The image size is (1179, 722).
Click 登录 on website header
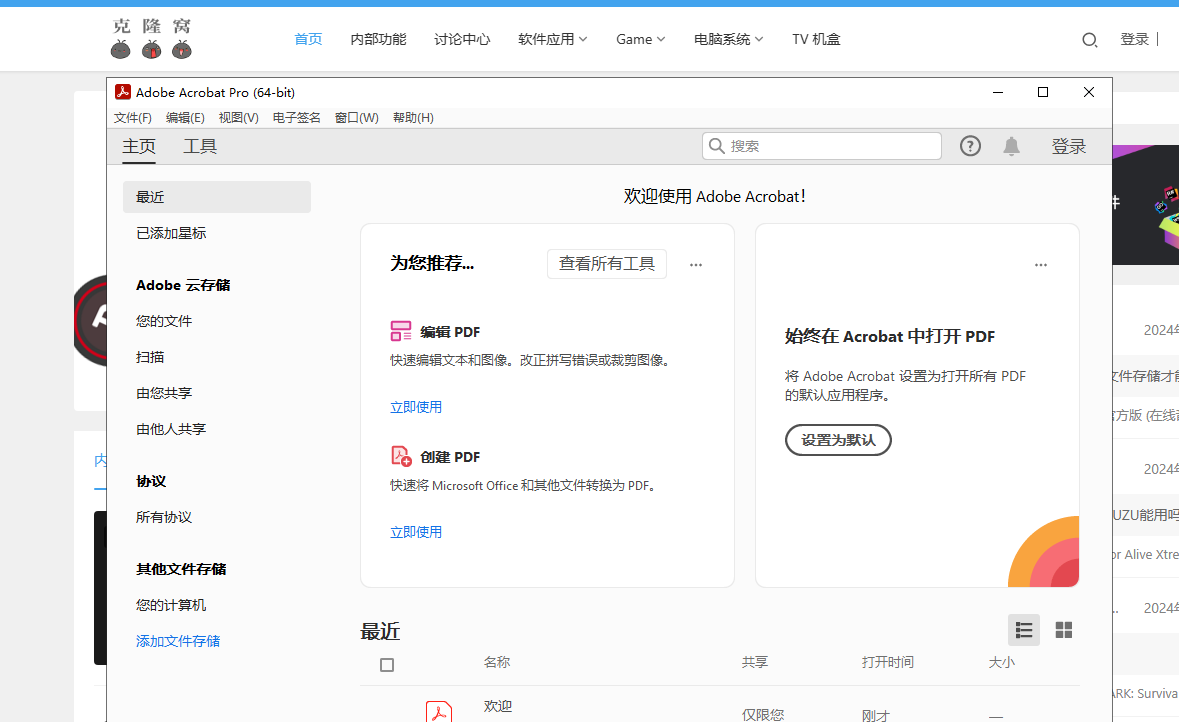click(x=1135, y=39)
